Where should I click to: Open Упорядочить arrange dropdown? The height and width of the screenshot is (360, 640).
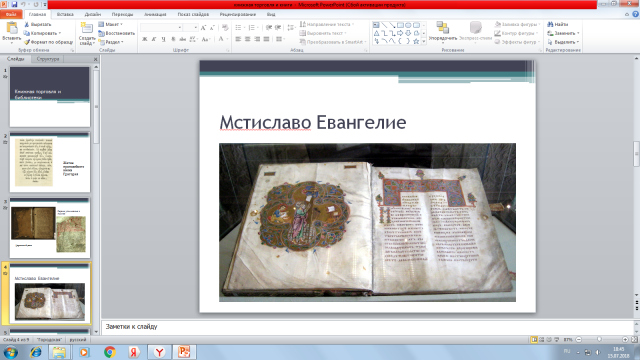(443, 31)
